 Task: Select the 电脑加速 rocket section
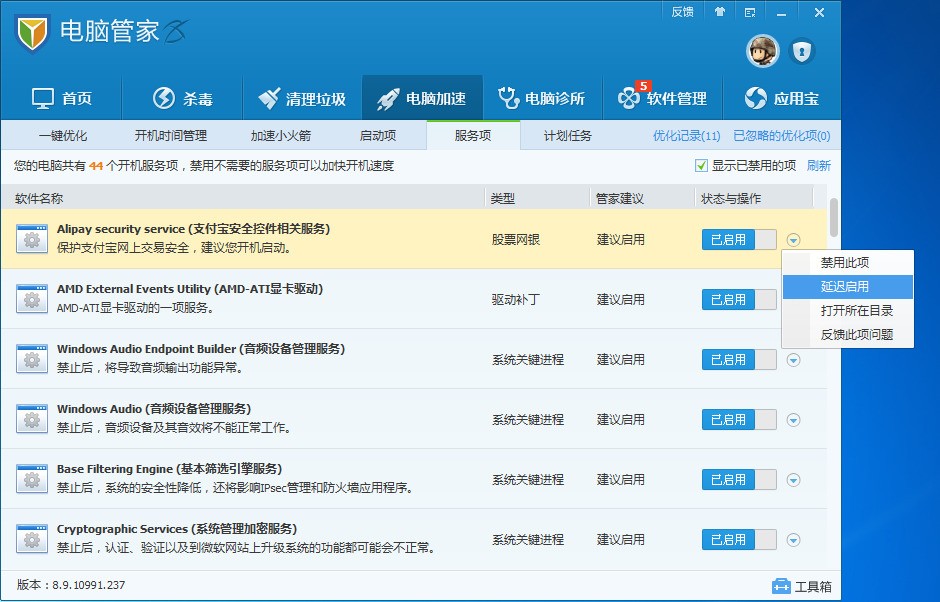point(422,98)
